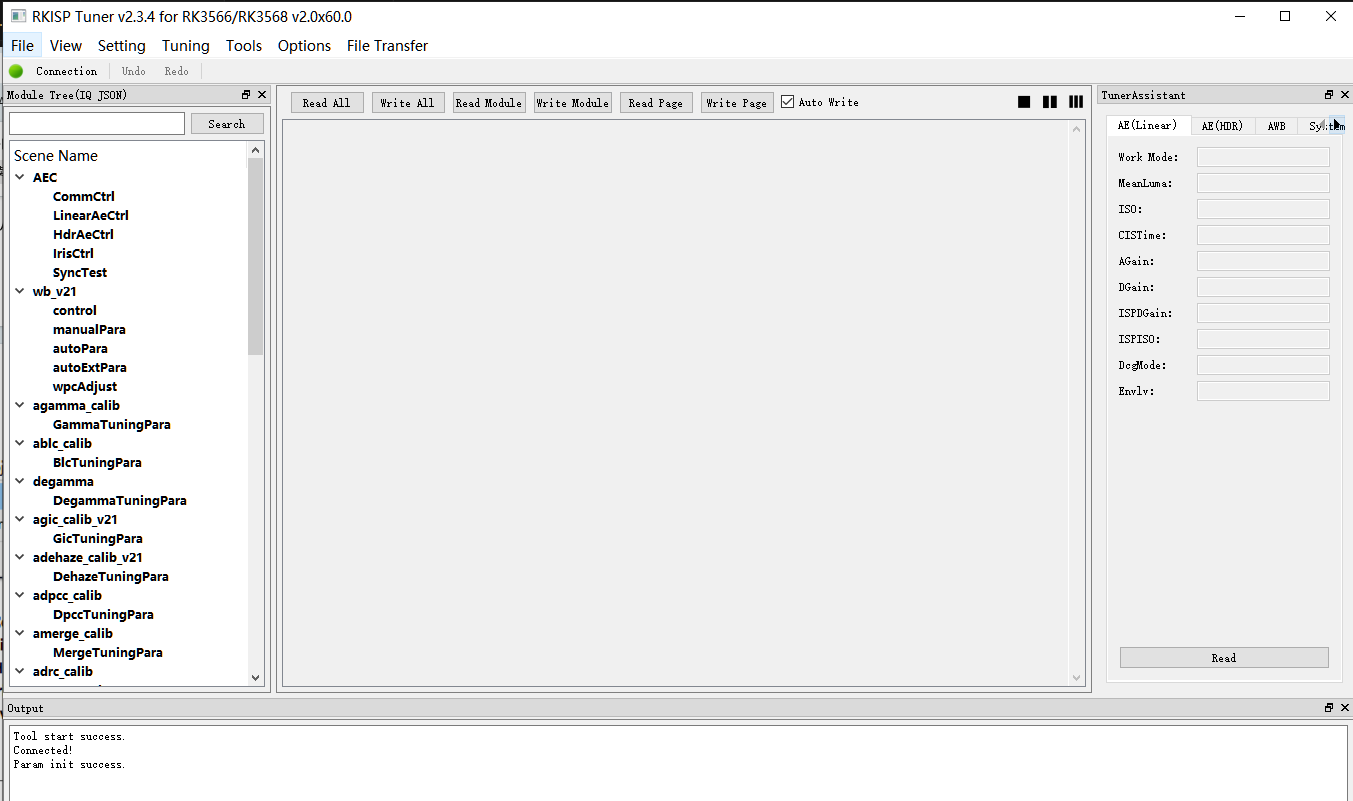The image size is (1353, 801).
Task: Close the Module Tree panel
Action: coord(262,95)
